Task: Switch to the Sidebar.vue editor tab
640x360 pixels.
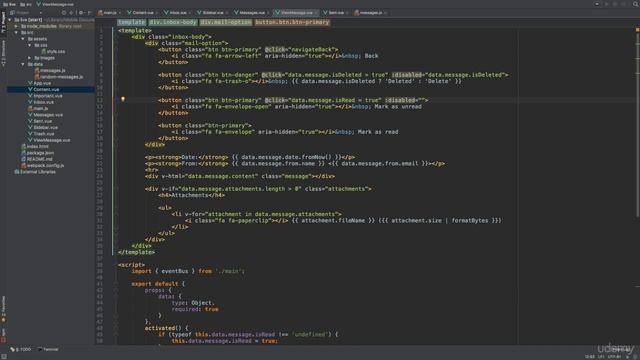Action: 212,13
